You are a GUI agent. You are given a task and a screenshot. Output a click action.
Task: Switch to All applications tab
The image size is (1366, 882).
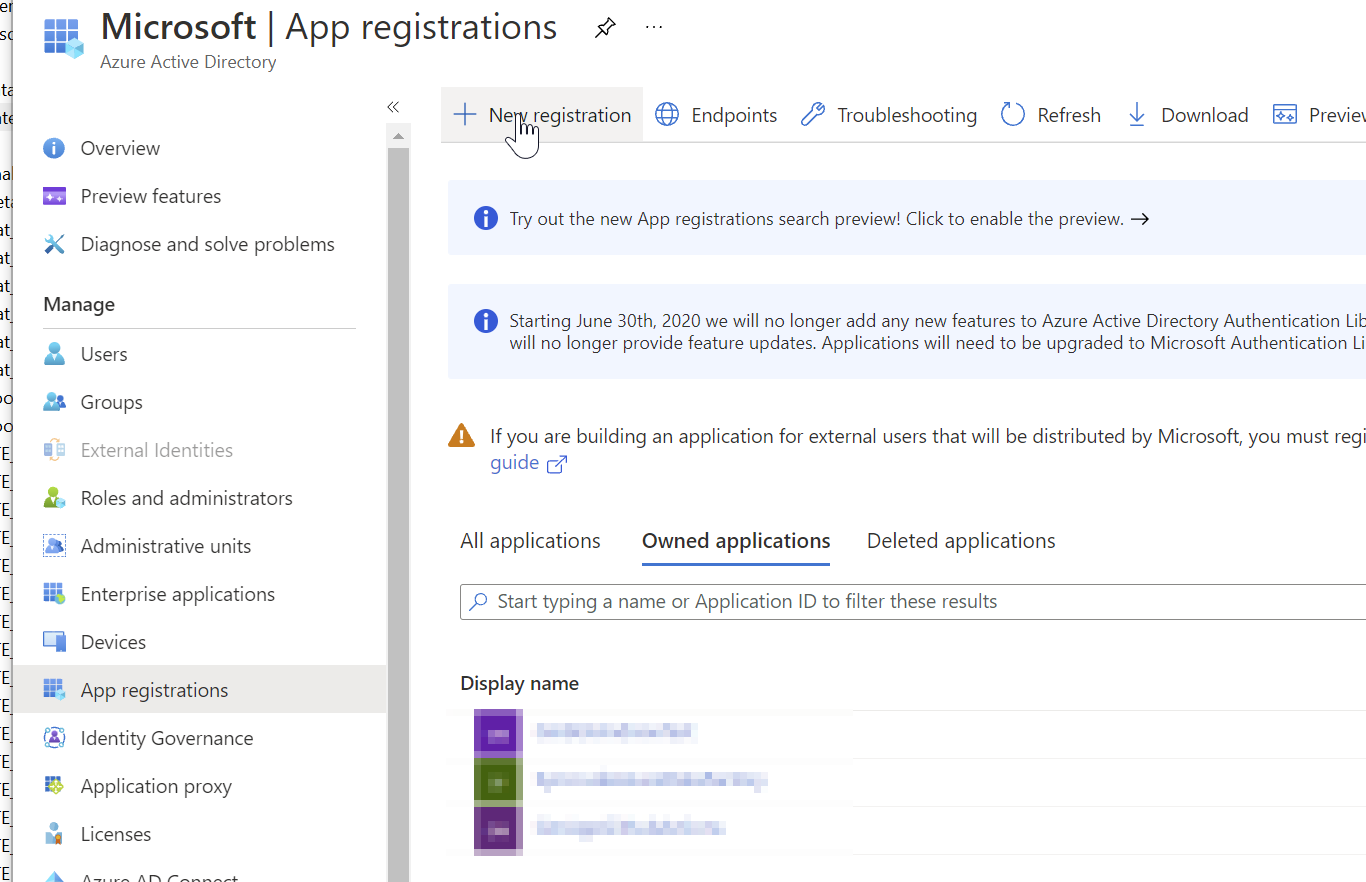[530, 541]
